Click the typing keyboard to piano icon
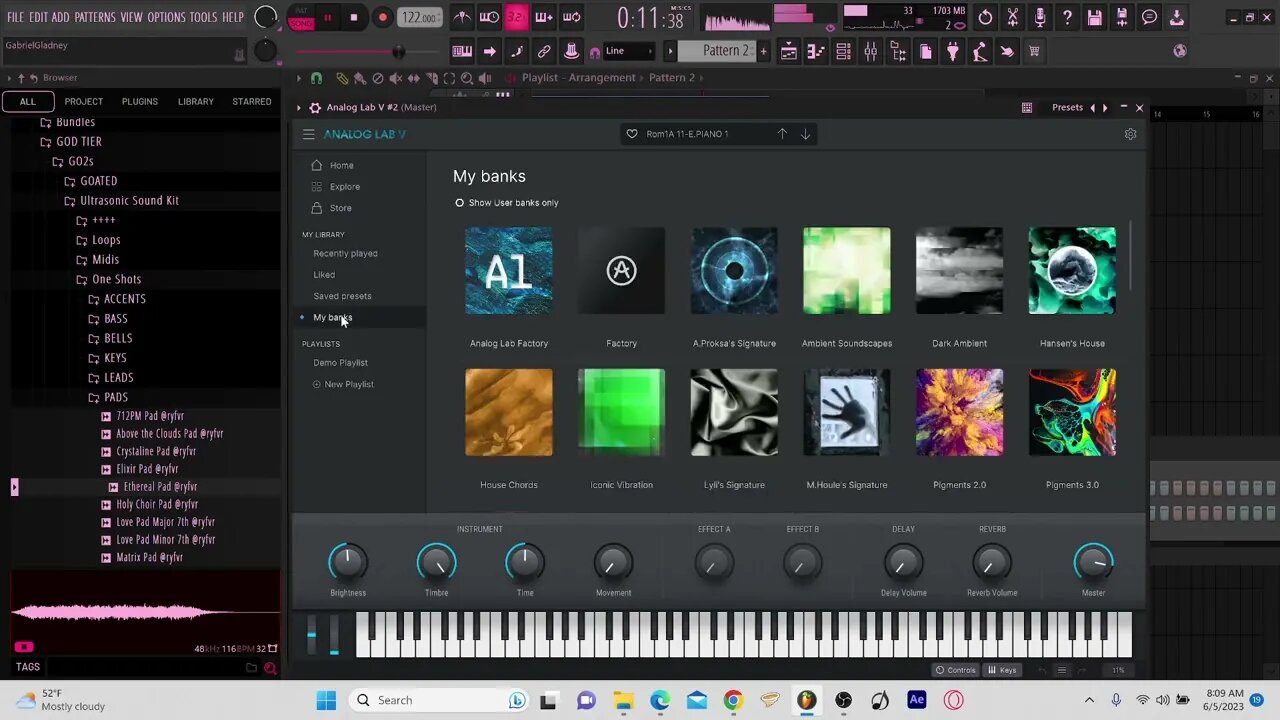Image resolution: width=1280 pixels, height=720 pixels. (x=462, y=51)
